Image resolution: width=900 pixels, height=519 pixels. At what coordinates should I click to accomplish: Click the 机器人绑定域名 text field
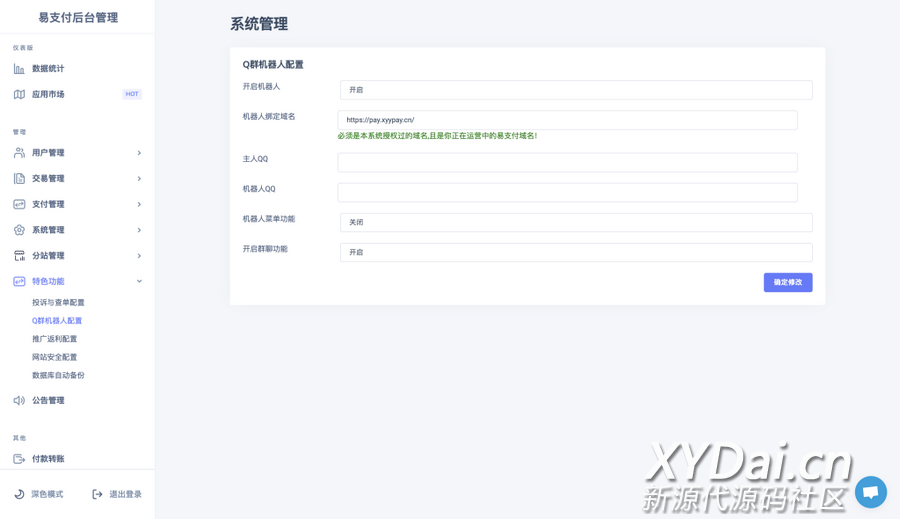(x=567, y=120)
